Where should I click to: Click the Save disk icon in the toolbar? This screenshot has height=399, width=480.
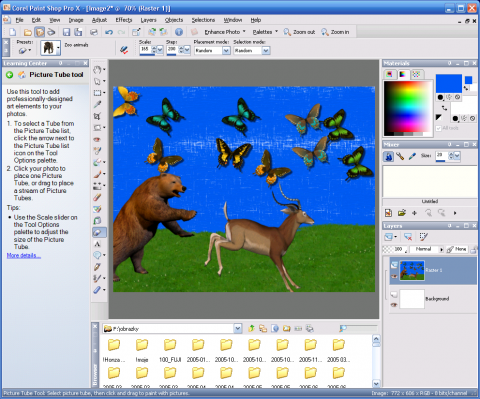[x=66, y=32]
